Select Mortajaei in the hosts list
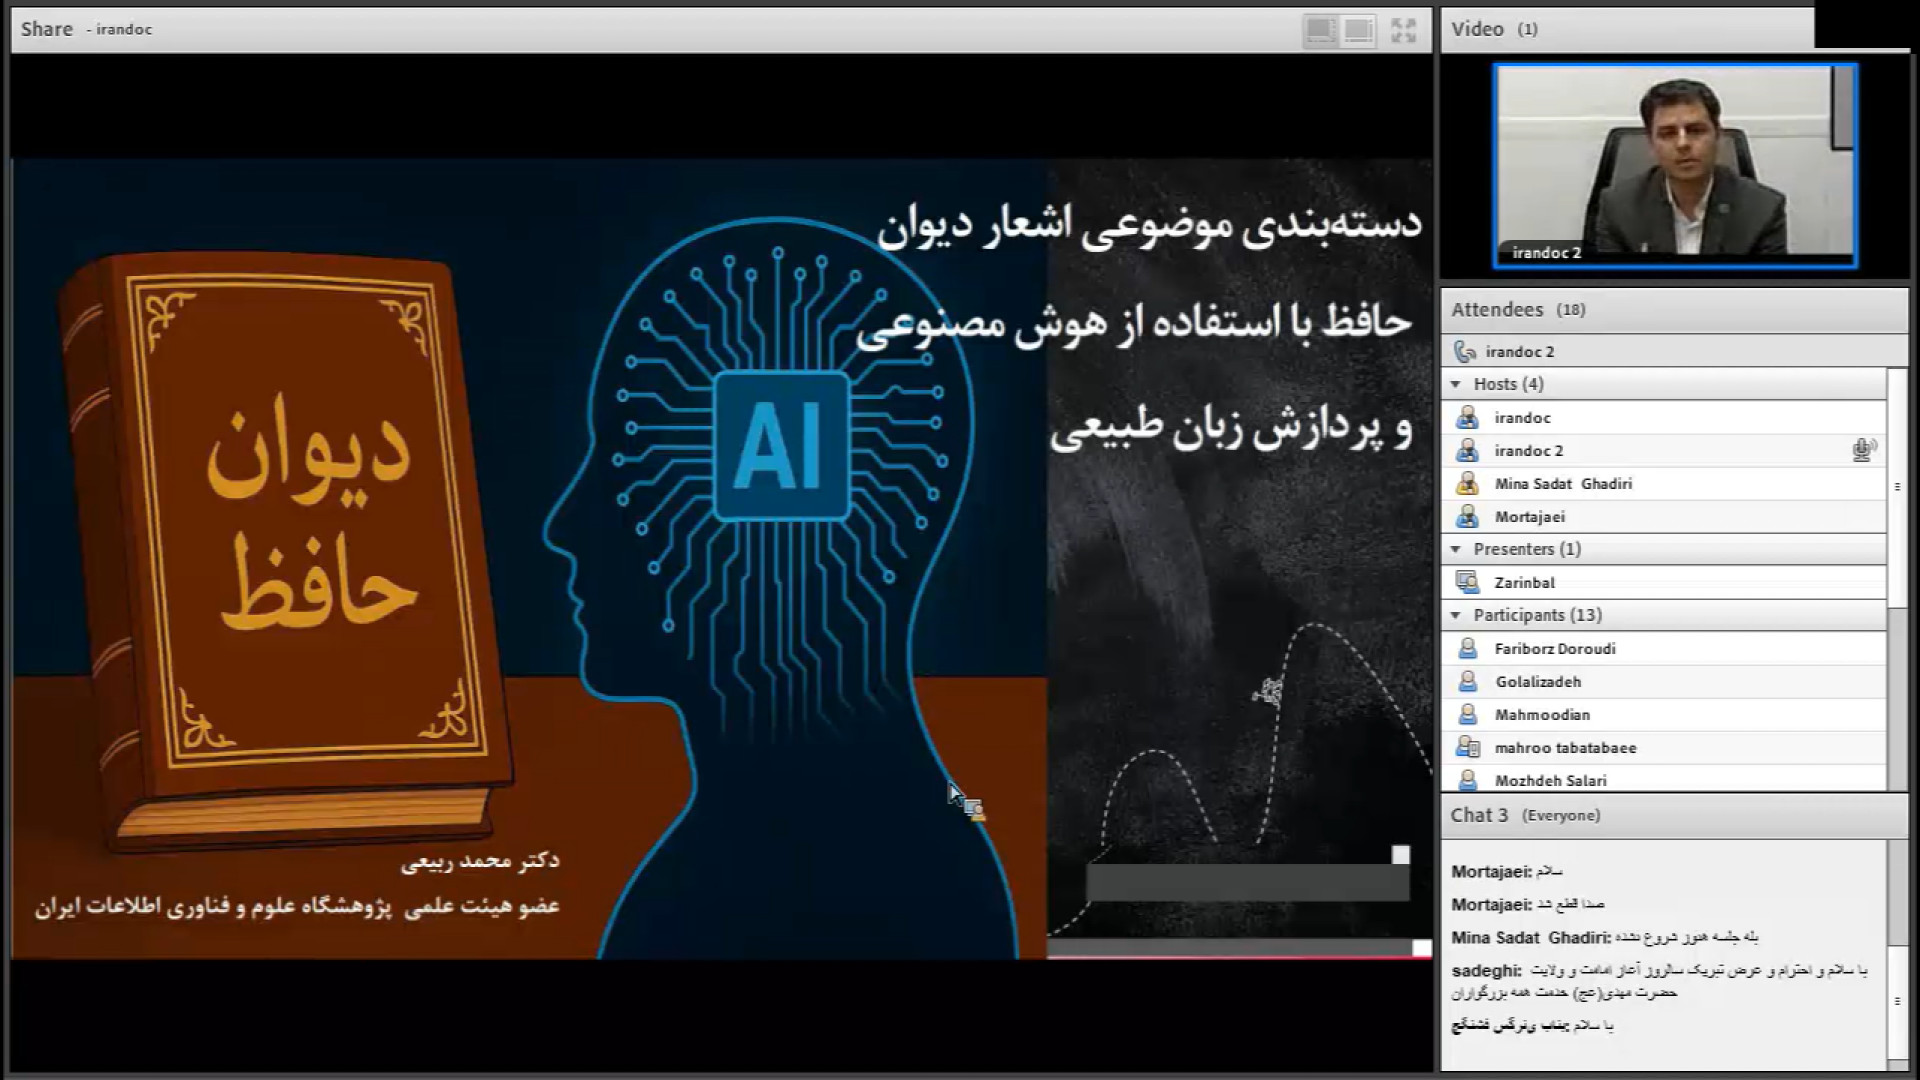This screenshot has width=1920, height=1080. coord(1529,516)
